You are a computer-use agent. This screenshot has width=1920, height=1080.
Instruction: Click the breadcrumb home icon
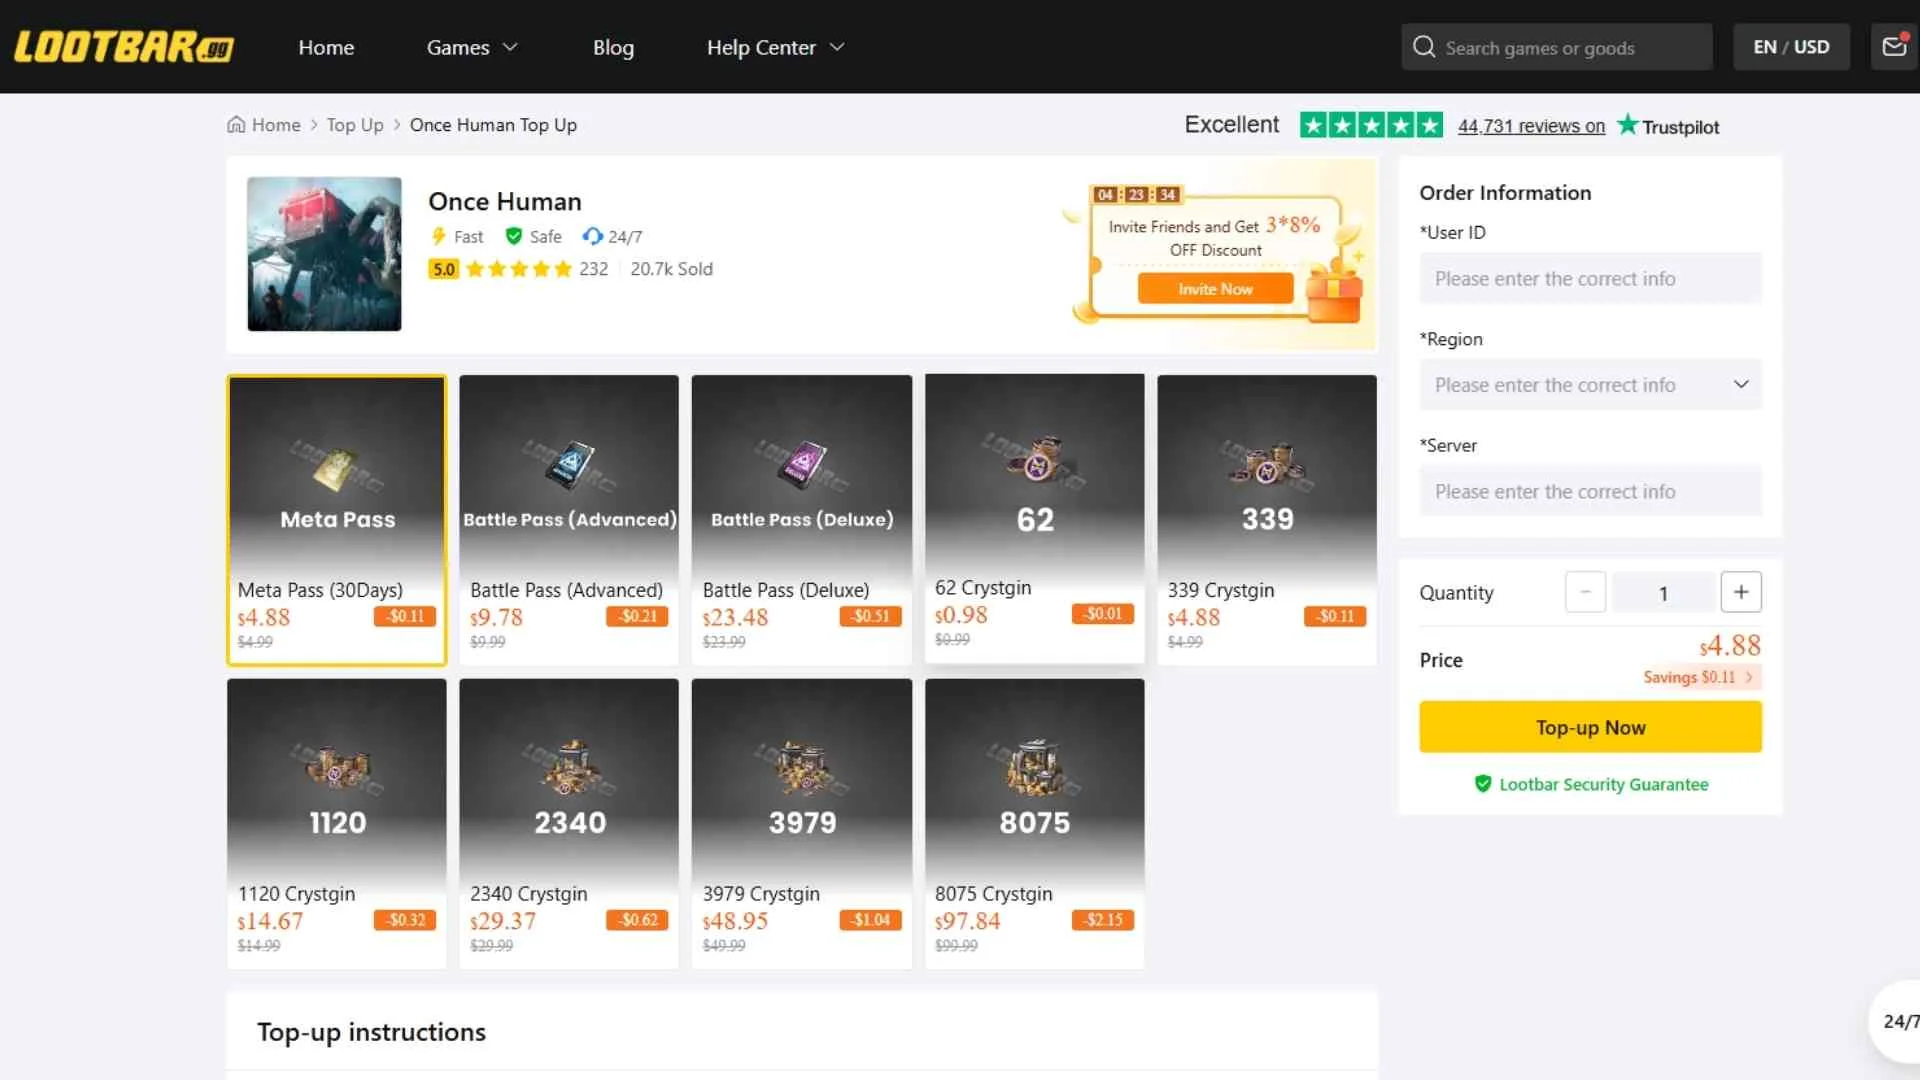pos(236,125)
